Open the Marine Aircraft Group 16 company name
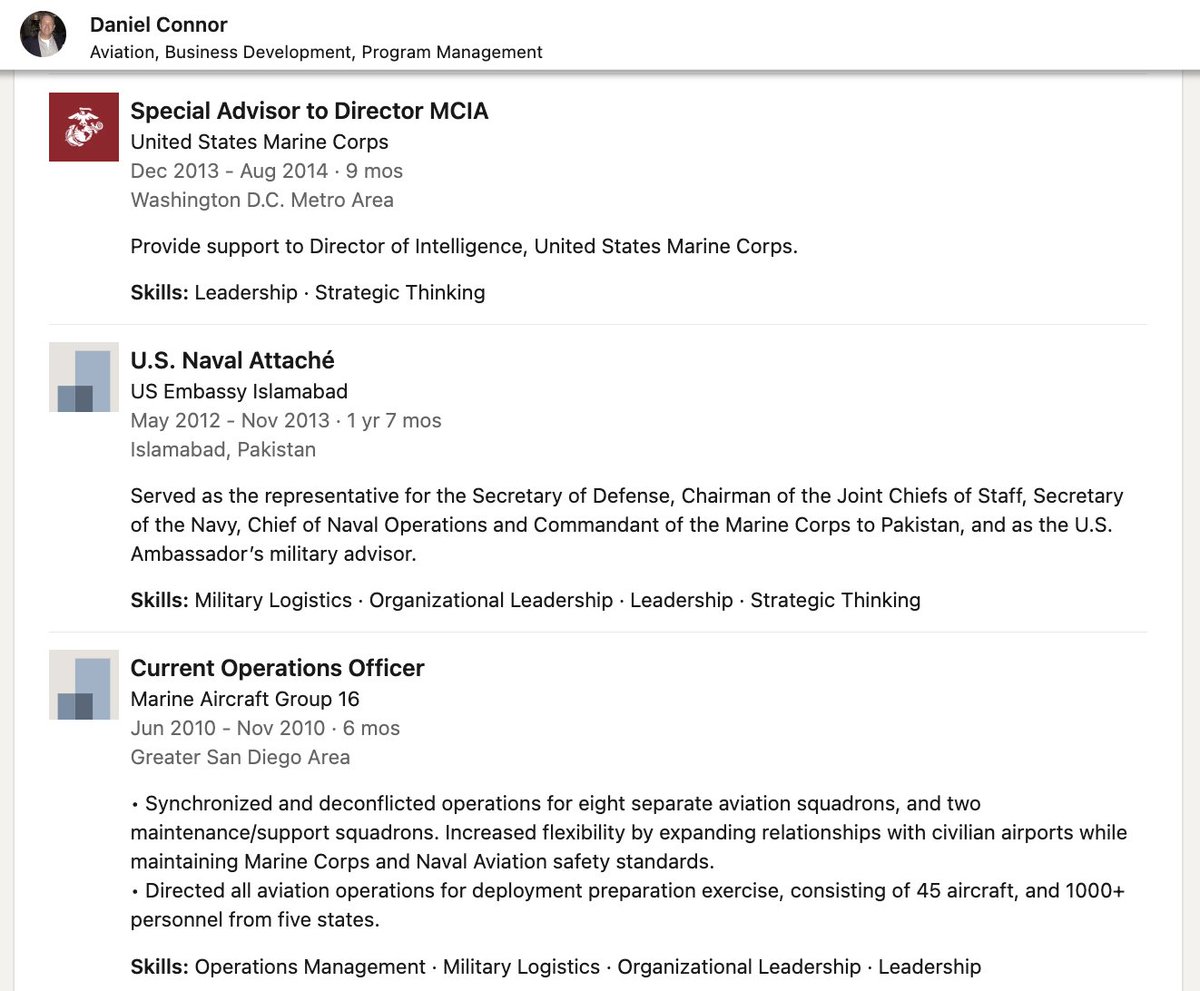This screenshot has width=1200, height=991. [245, 699]
